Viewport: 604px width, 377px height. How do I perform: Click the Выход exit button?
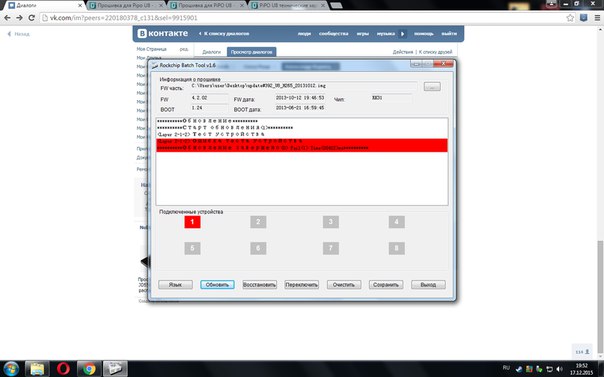pyautogui.click(x=428, y=285)
